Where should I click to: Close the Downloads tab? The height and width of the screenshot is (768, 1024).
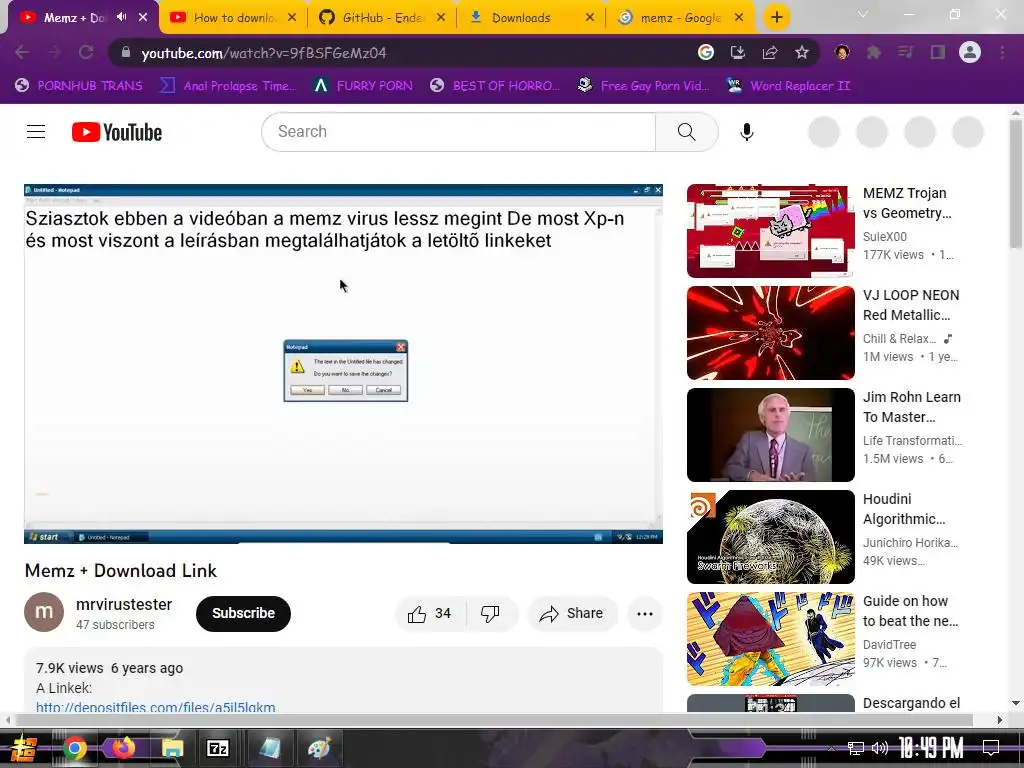590,18
